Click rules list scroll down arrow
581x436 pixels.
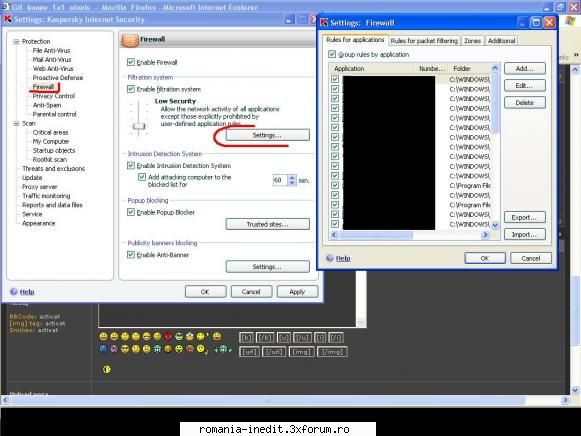pos(495,225)
